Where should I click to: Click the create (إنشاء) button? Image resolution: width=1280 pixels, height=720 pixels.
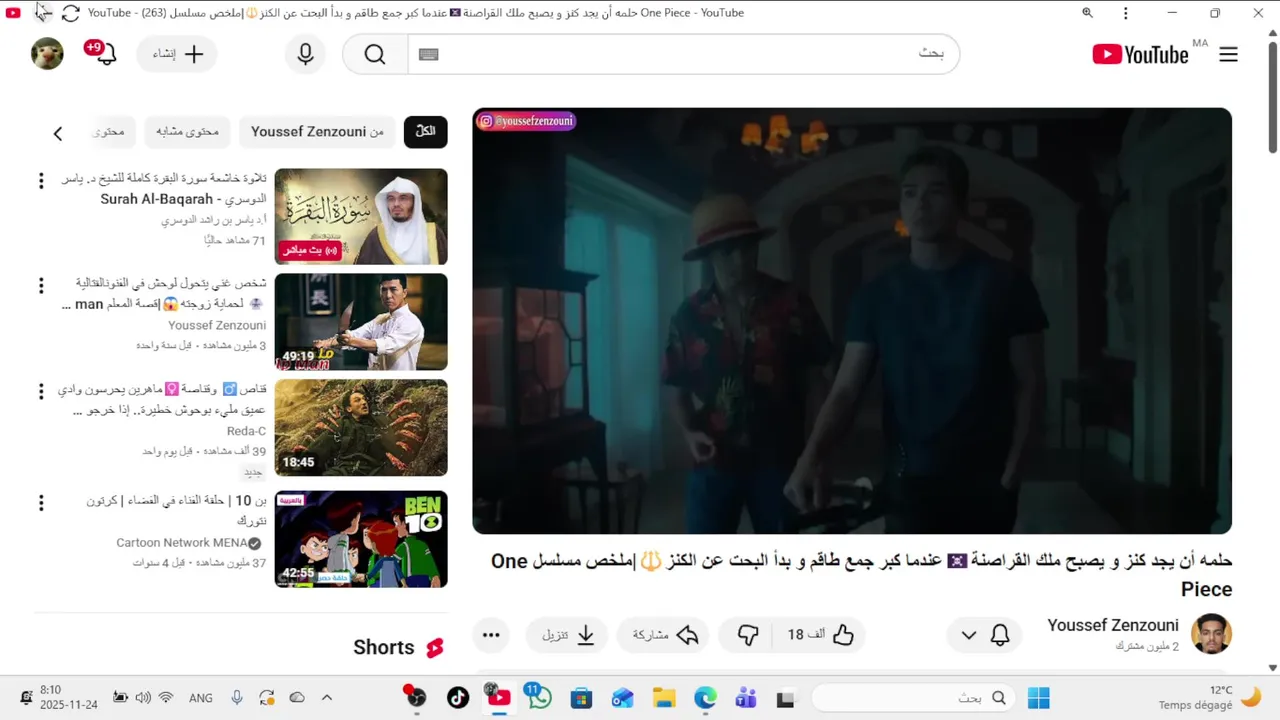coord(177,55)
